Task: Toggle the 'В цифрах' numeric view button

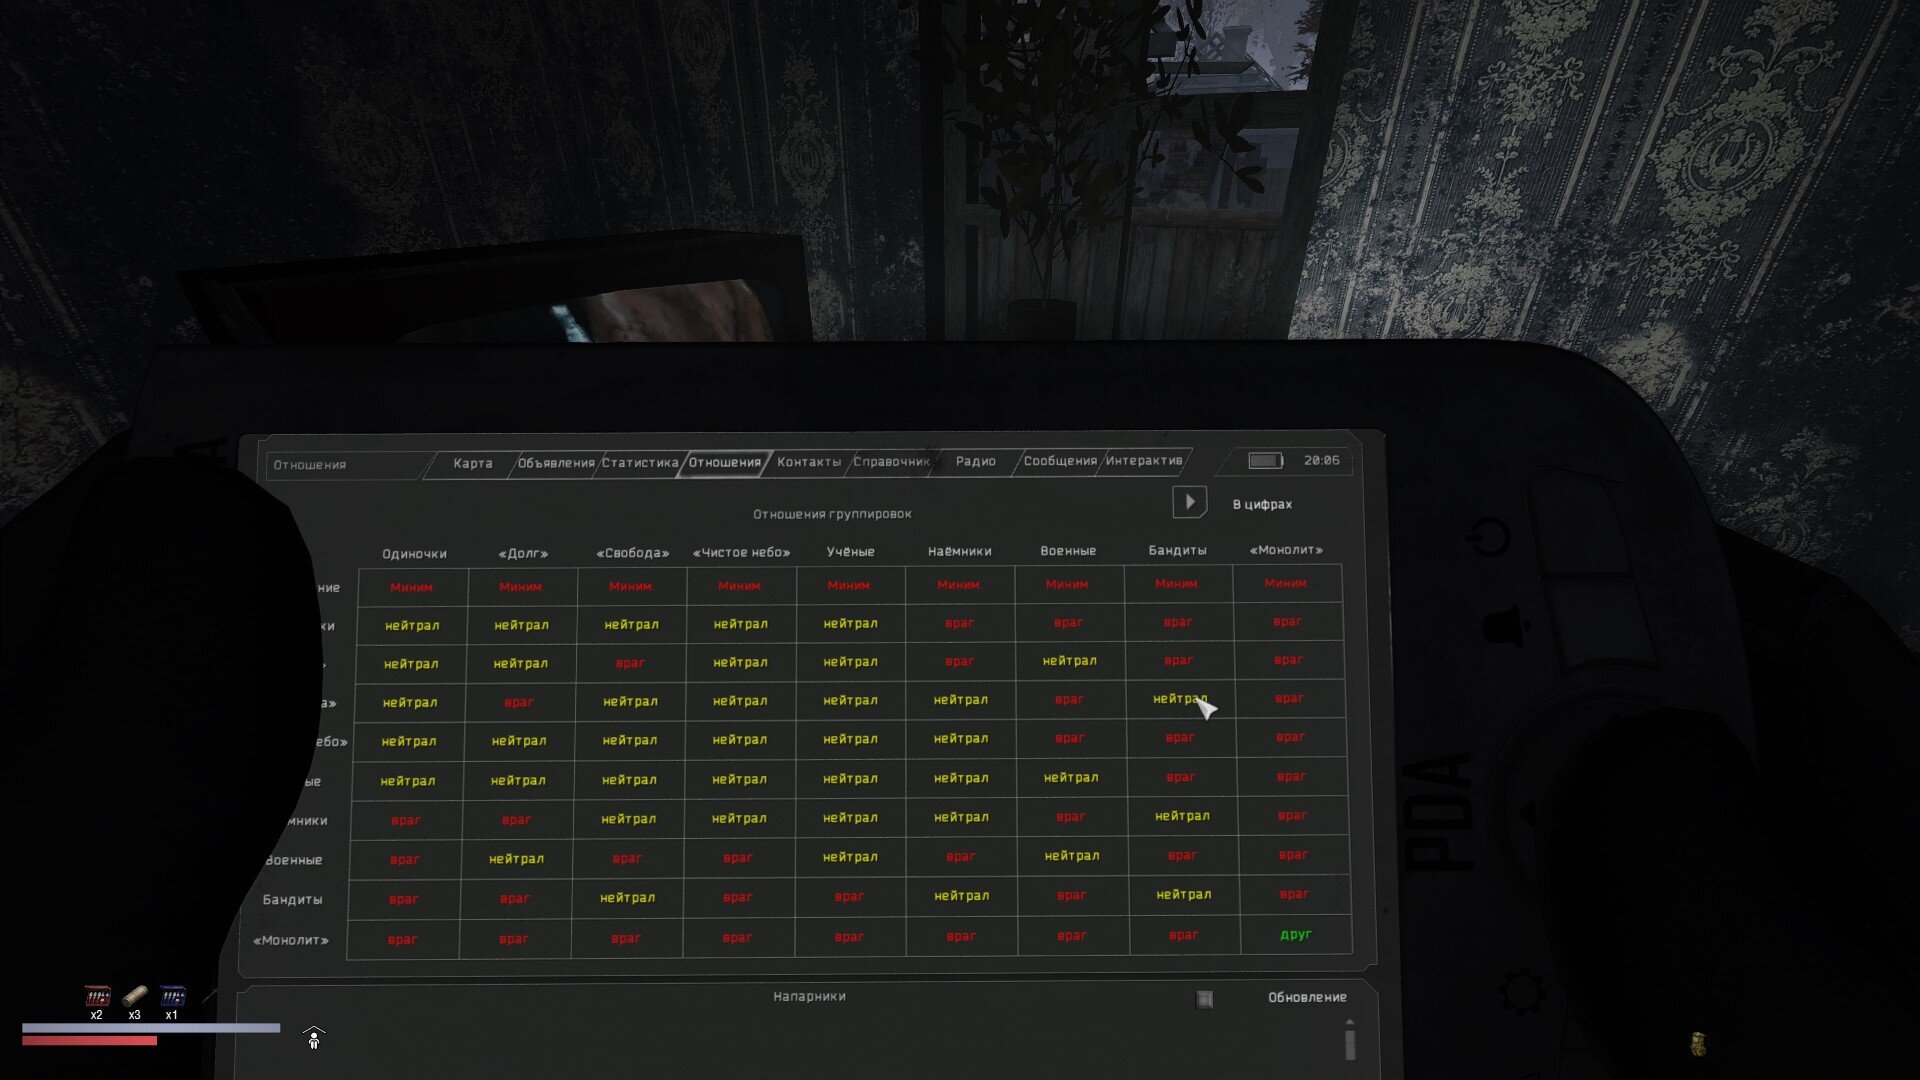Action: point(1190,502)
